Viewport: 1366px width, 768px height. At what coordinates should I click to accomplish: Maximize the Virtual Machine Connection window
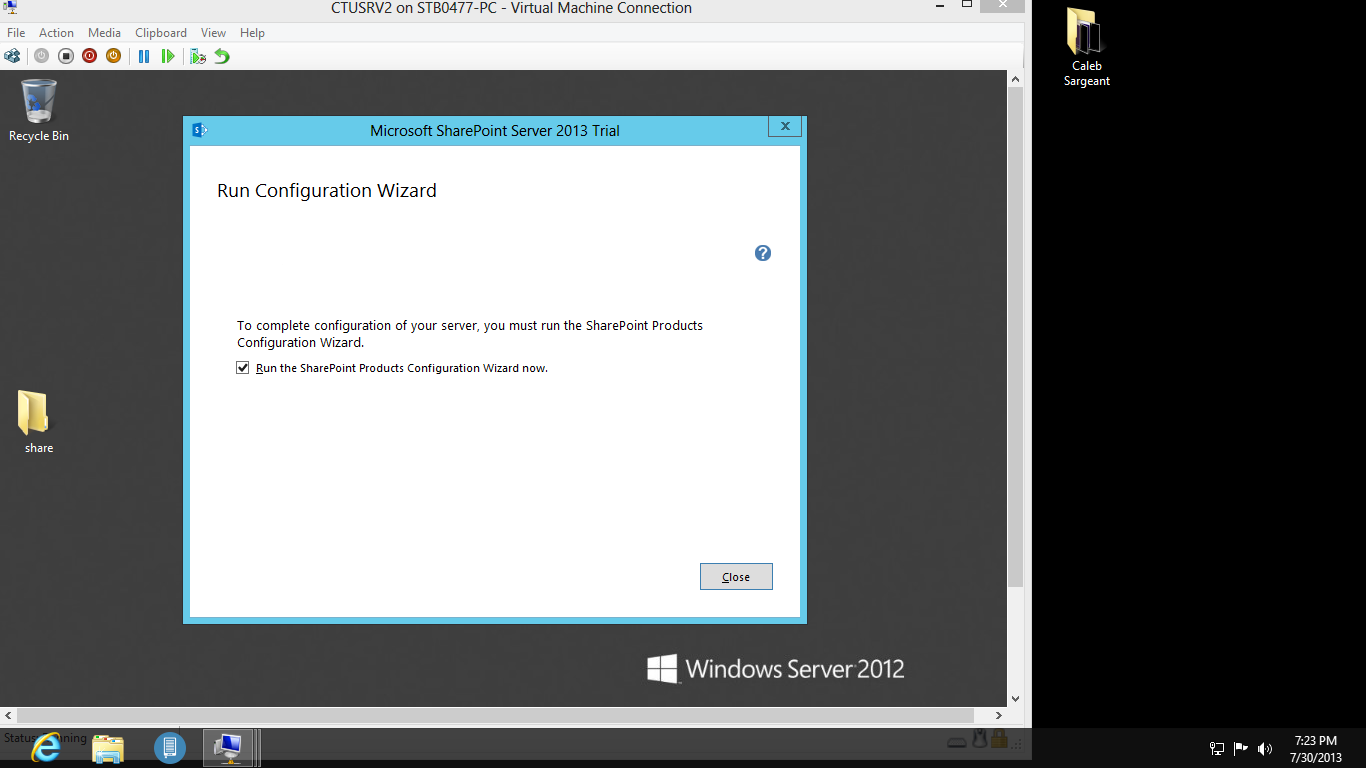click(967, 5)
